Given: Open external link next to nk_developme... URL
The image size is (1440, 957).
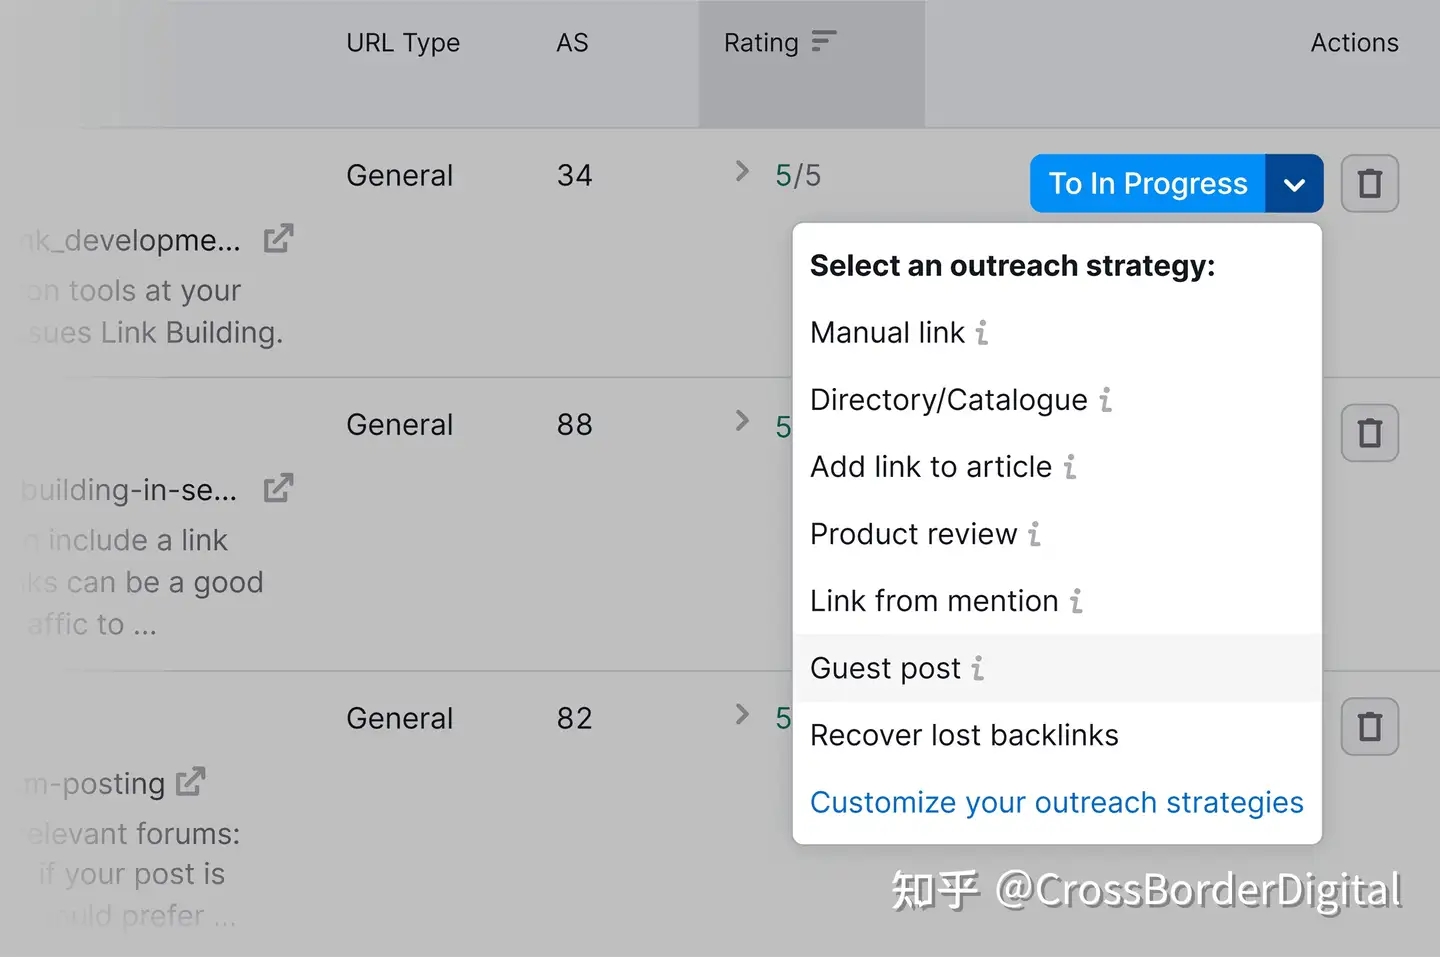Looking at the screenshot, I should [x=278, y=239].
